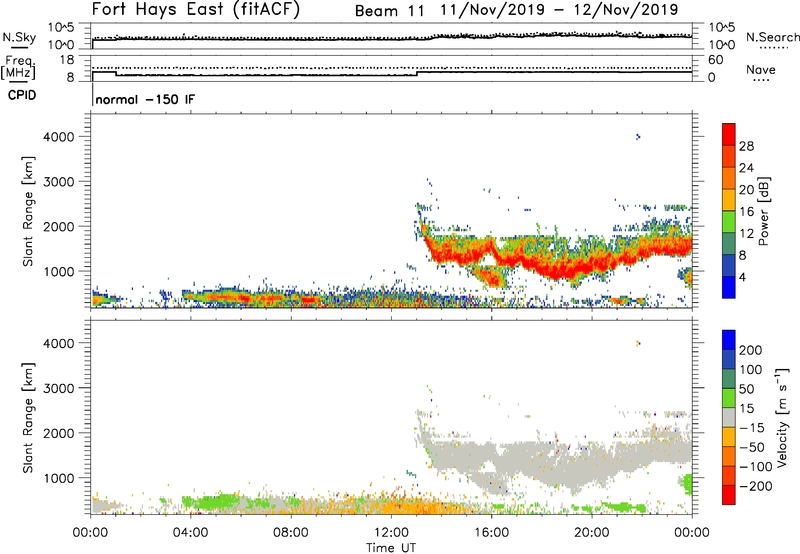
Task: Click the 'N.Sky' legend label
Action: (19, 37)
